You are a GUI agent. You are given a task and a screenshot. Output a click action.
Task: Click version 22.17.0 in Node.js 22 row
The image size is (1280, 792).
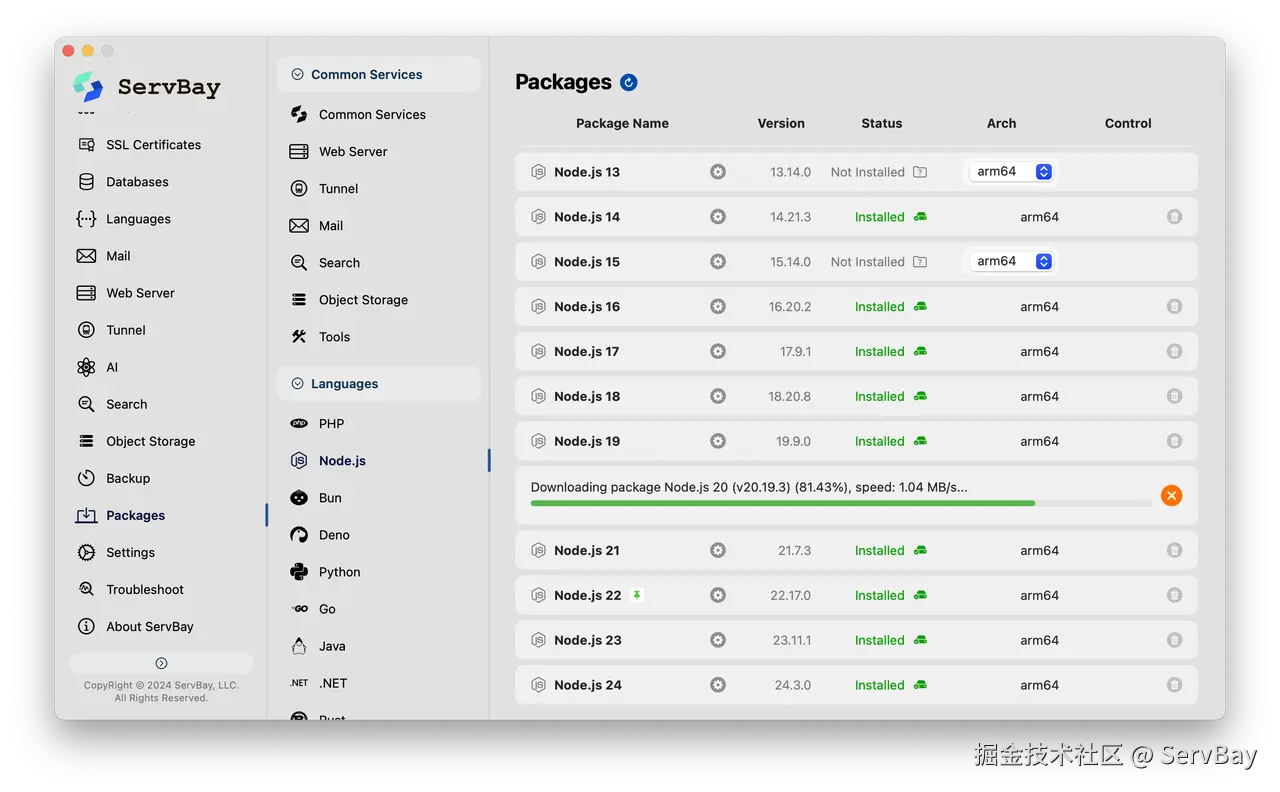(x=790, y=595)
